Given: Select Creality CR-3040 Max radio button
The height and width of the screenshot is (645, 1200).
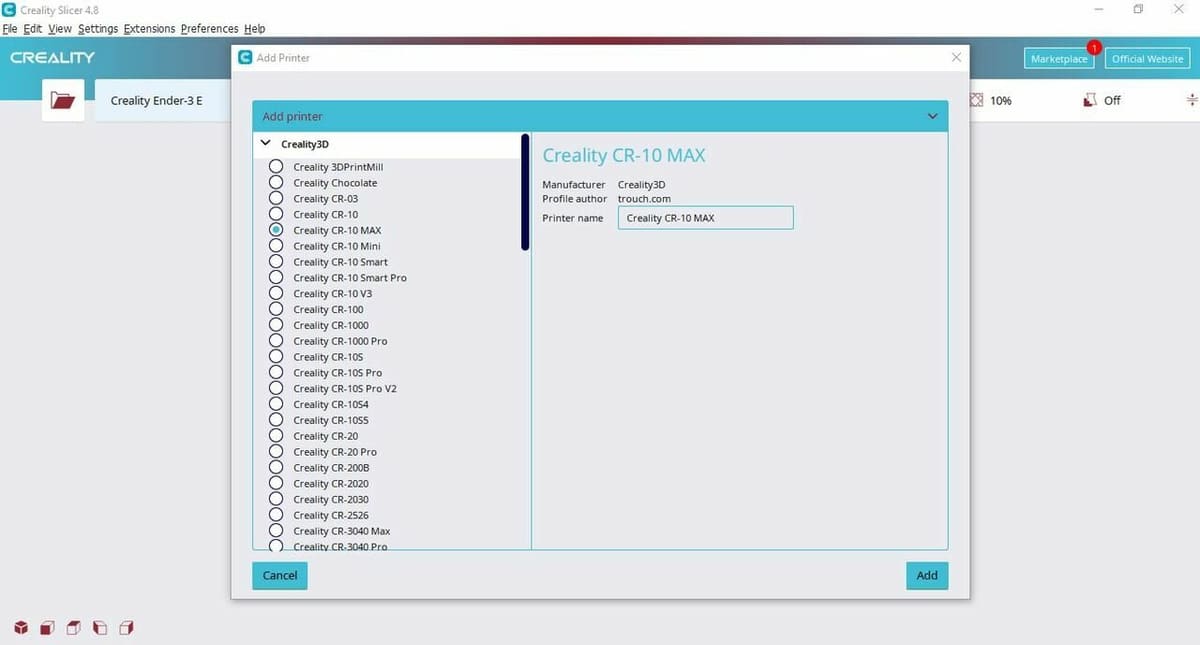Looking at the screenshot, I should [x=276, y=531].
